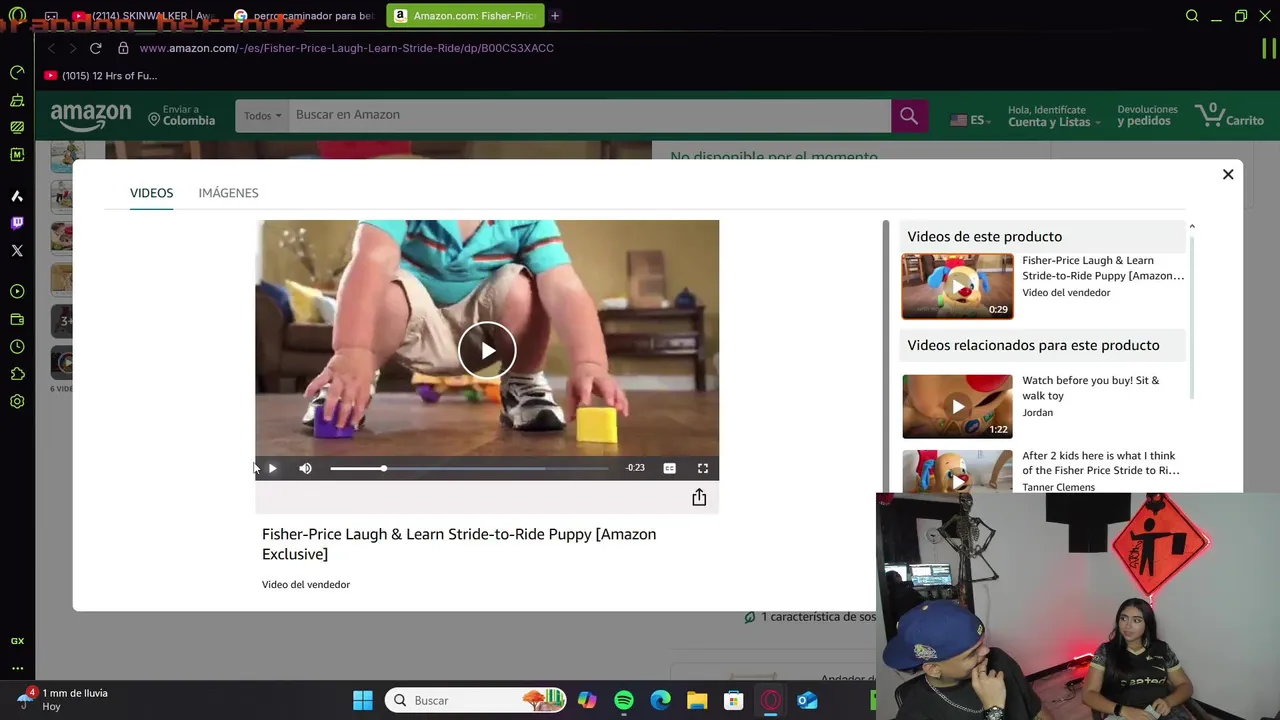Click the 'Buscar en Amazon' search field

point(589,115)
